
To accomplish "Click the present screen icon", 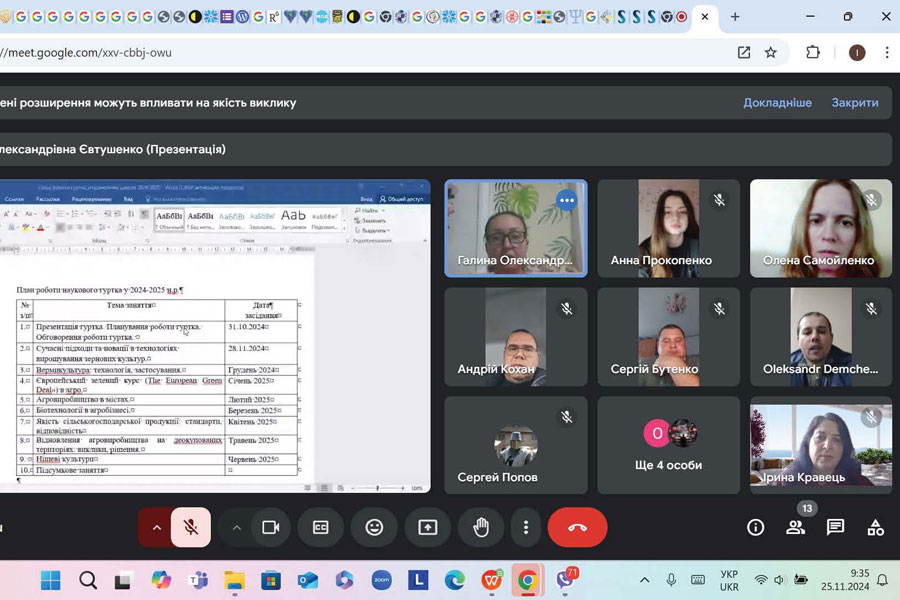I will [x=428, y=528].
